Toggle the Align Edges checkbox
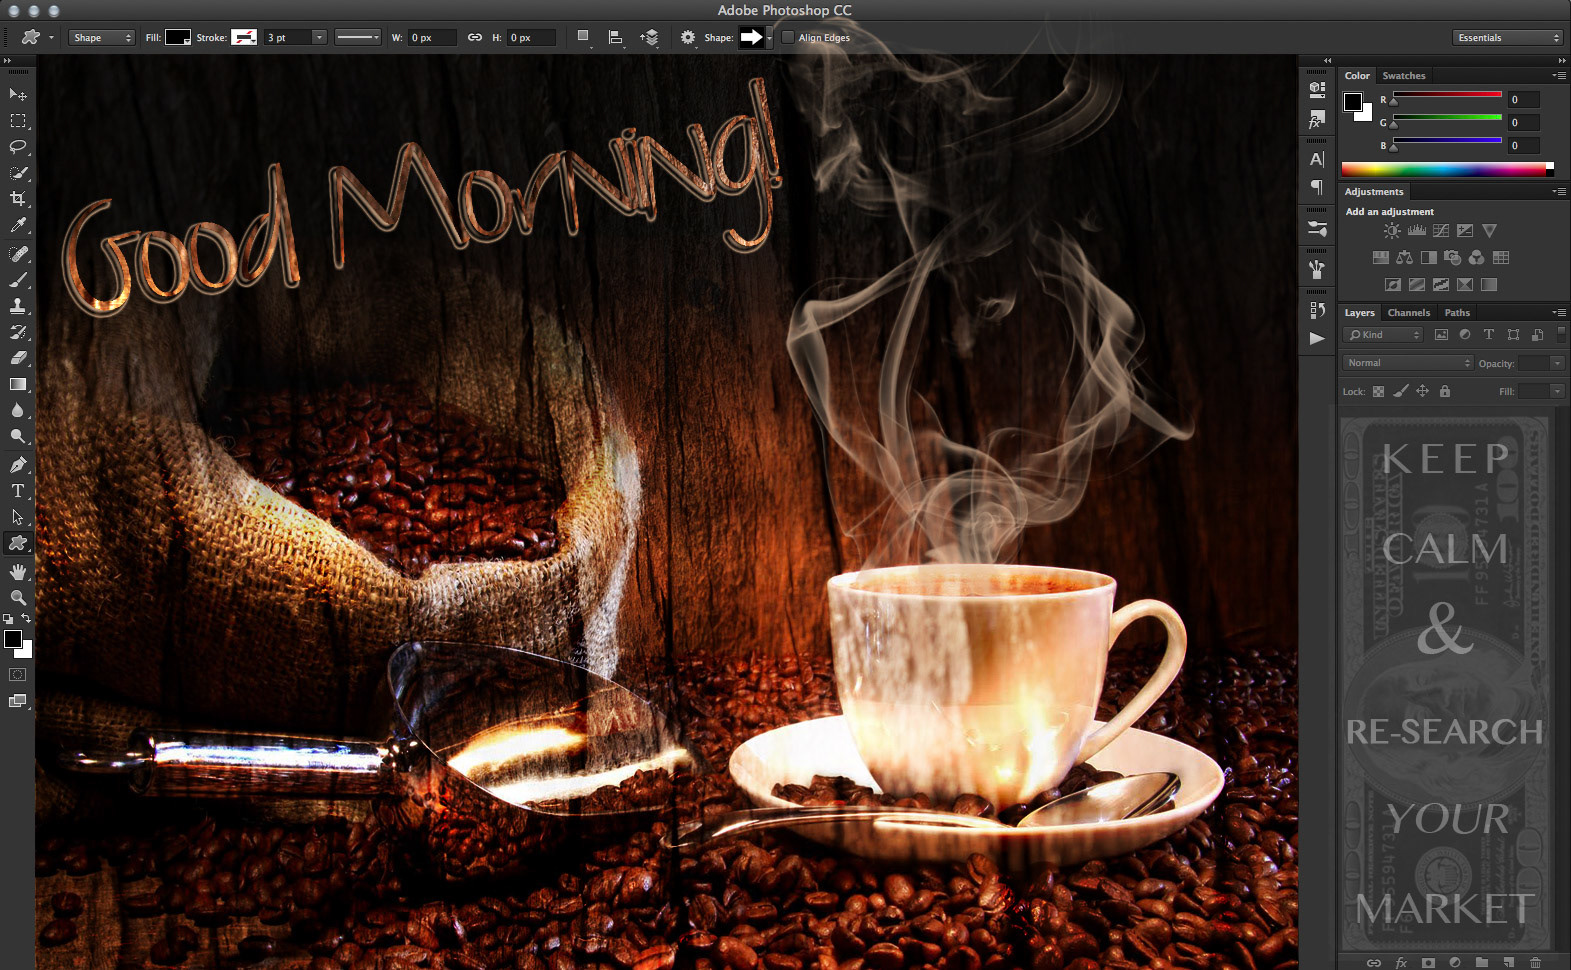This screenshot has width=1571, height=970. (x=788, y=38)
